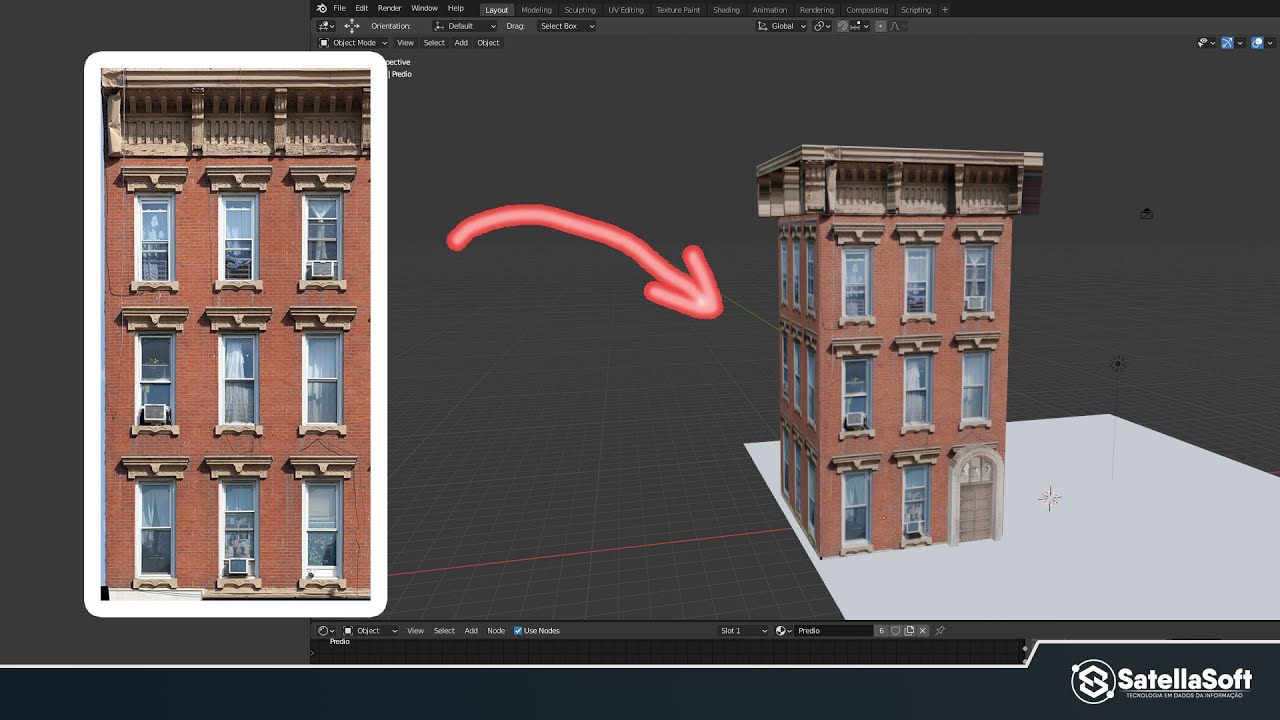Viewport: 1280px width, 720px height.
Task: Open the viewport editor type icon
Action: (x=324, y=43)
